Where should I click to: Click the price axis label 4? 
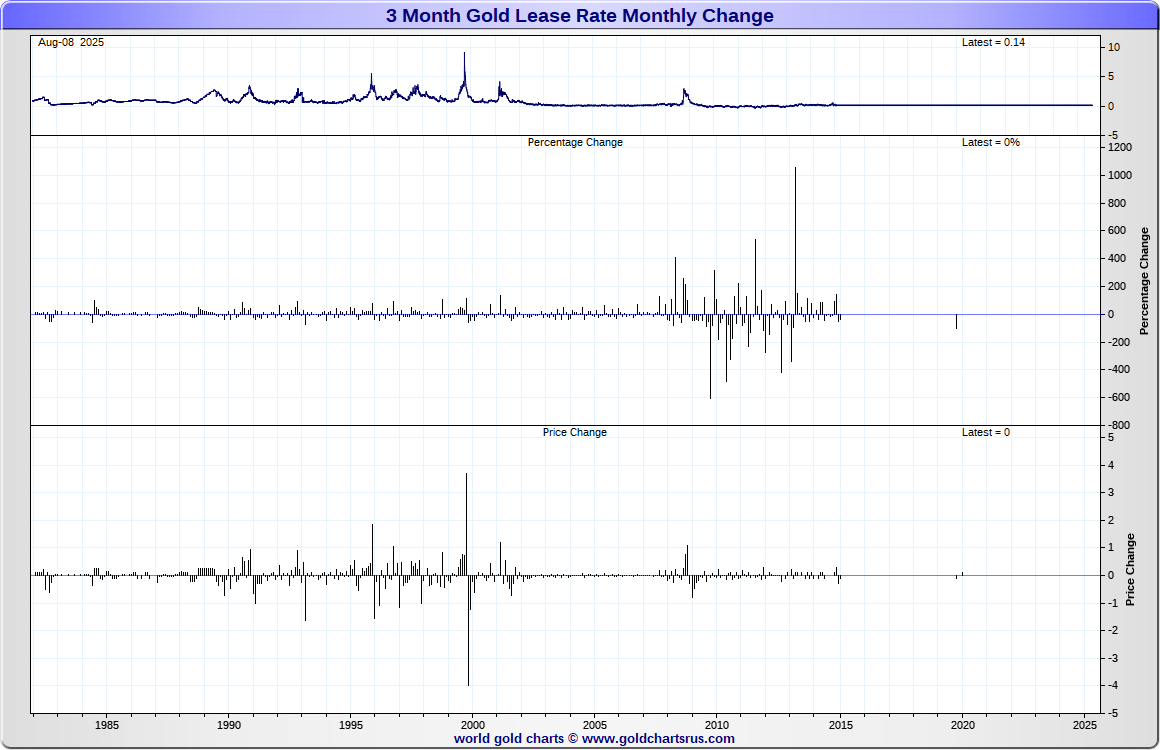tap(1112, 466)
